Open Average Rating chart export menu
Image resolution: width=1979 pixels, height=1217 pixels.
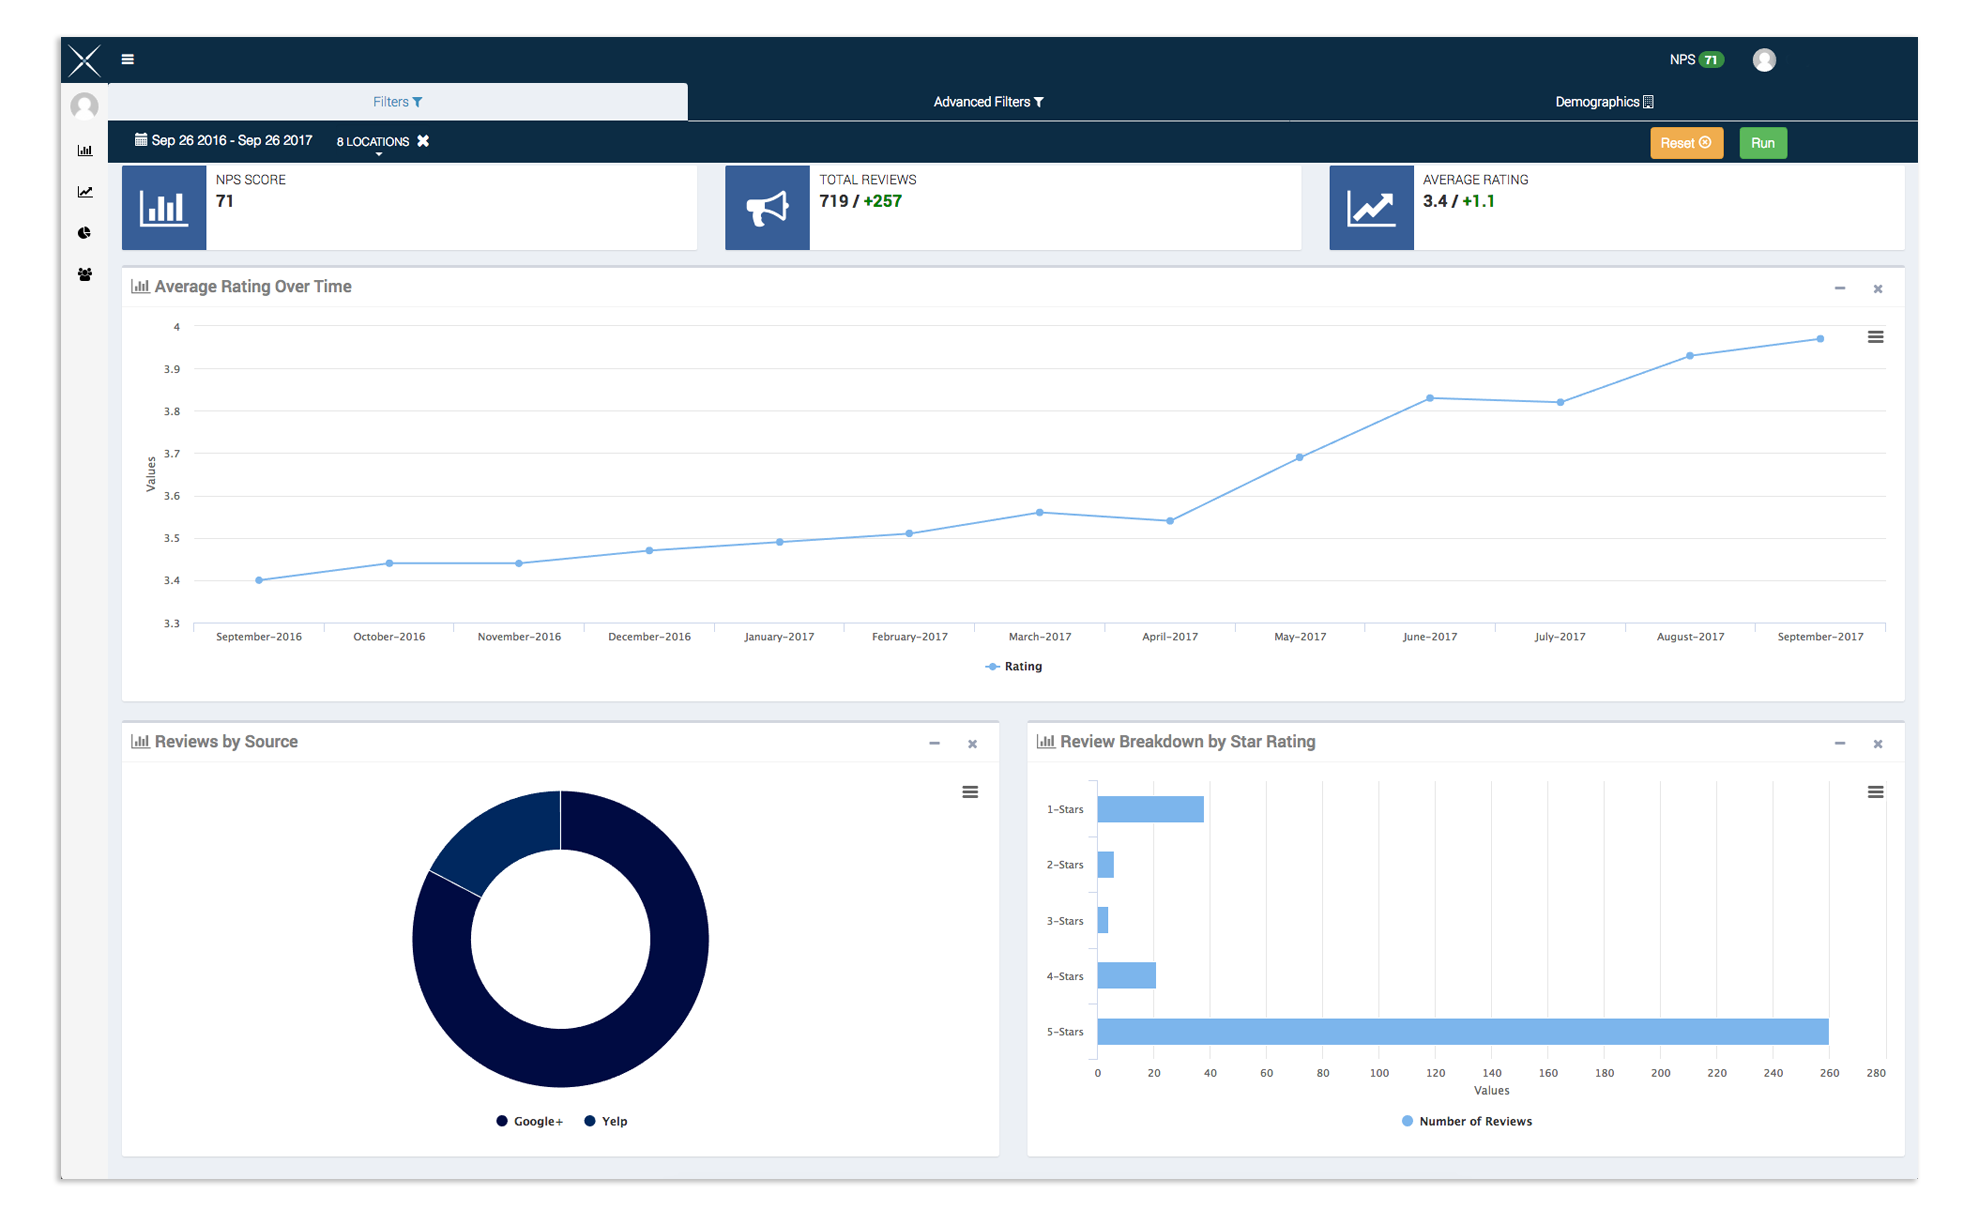[x=1875, y=337]
